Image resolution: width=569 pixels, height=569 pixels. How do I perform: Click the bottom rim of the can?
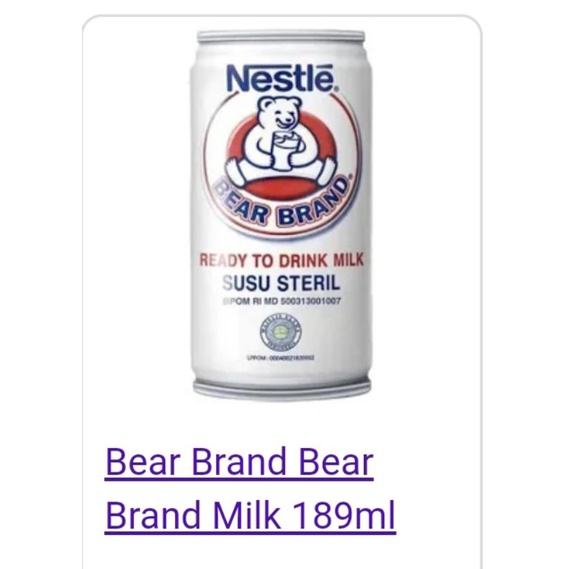tap(282, 389)
